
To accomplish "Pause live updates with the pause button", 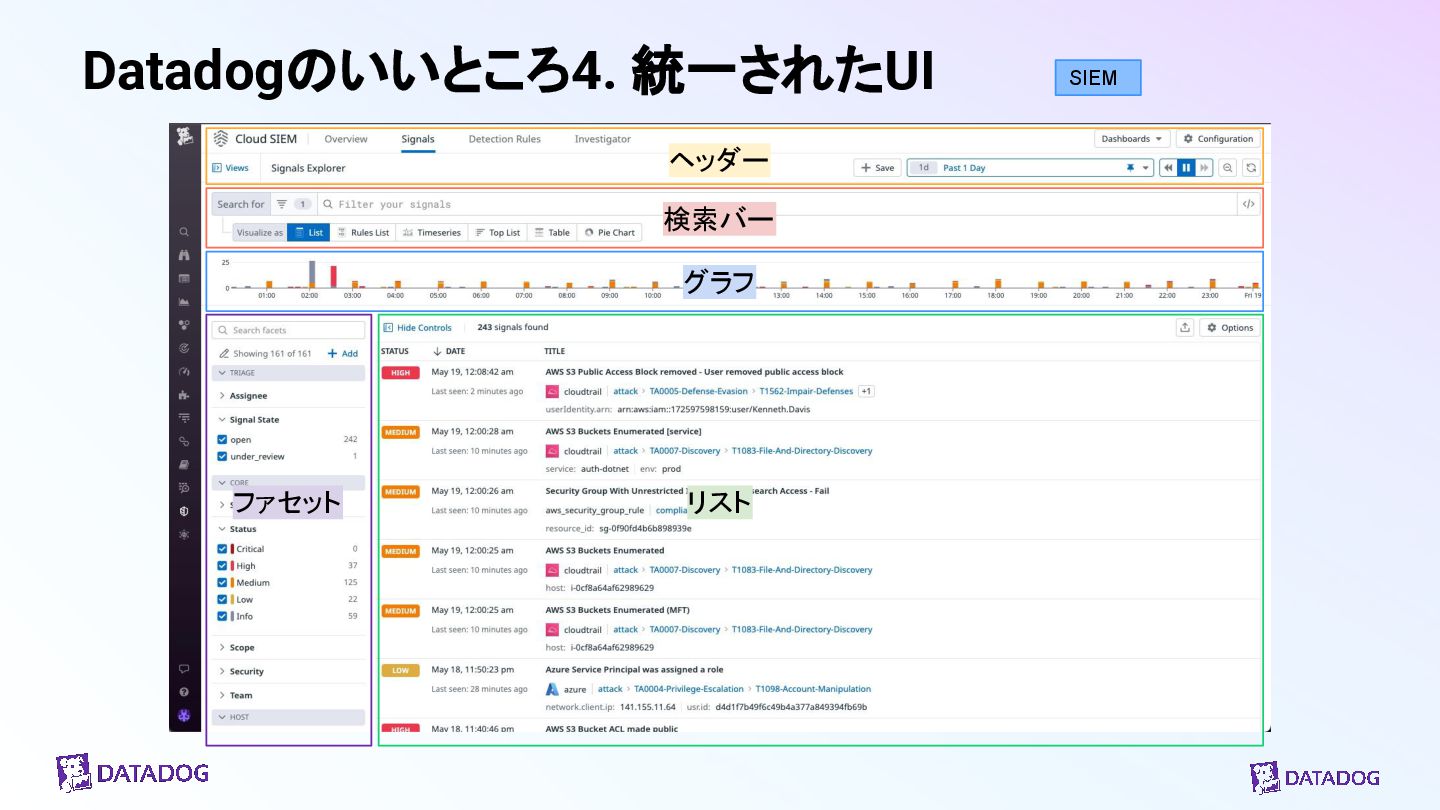I will tap(1186, 168).
